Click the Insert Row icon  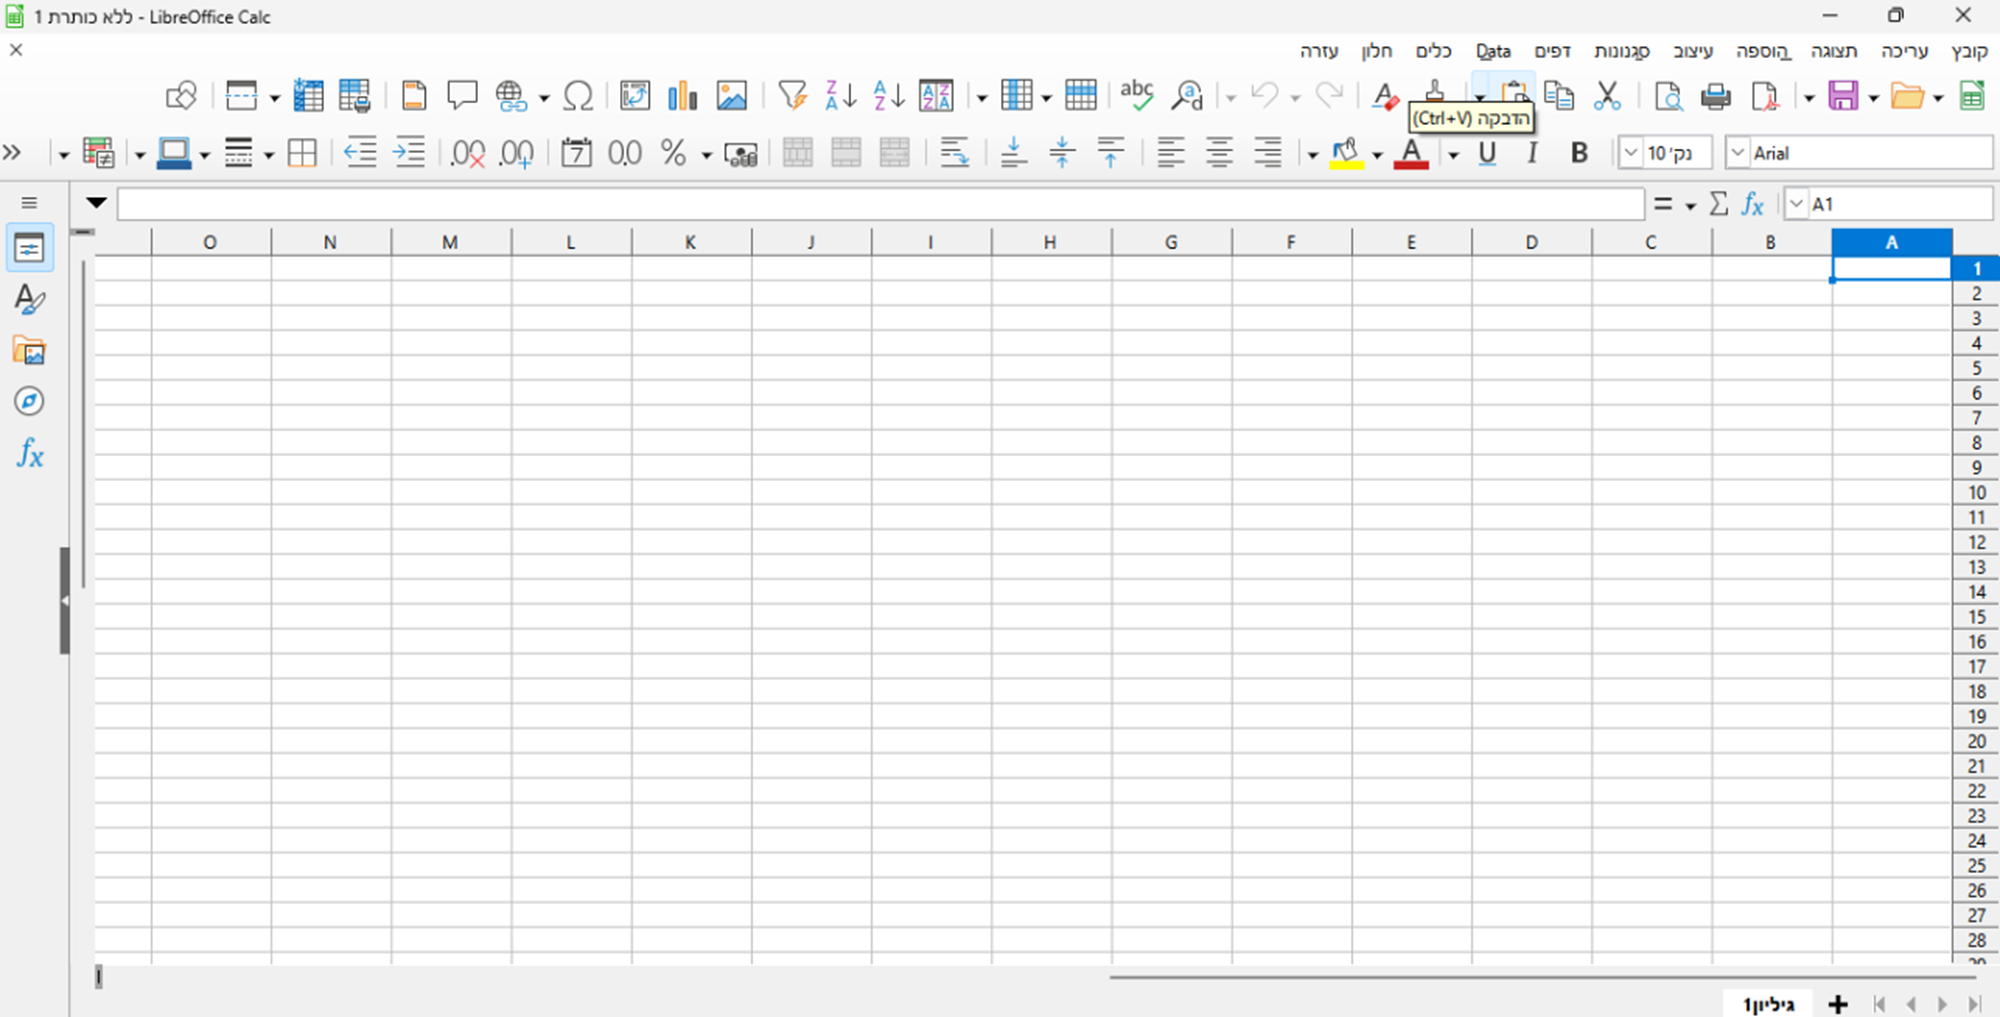1081,96
